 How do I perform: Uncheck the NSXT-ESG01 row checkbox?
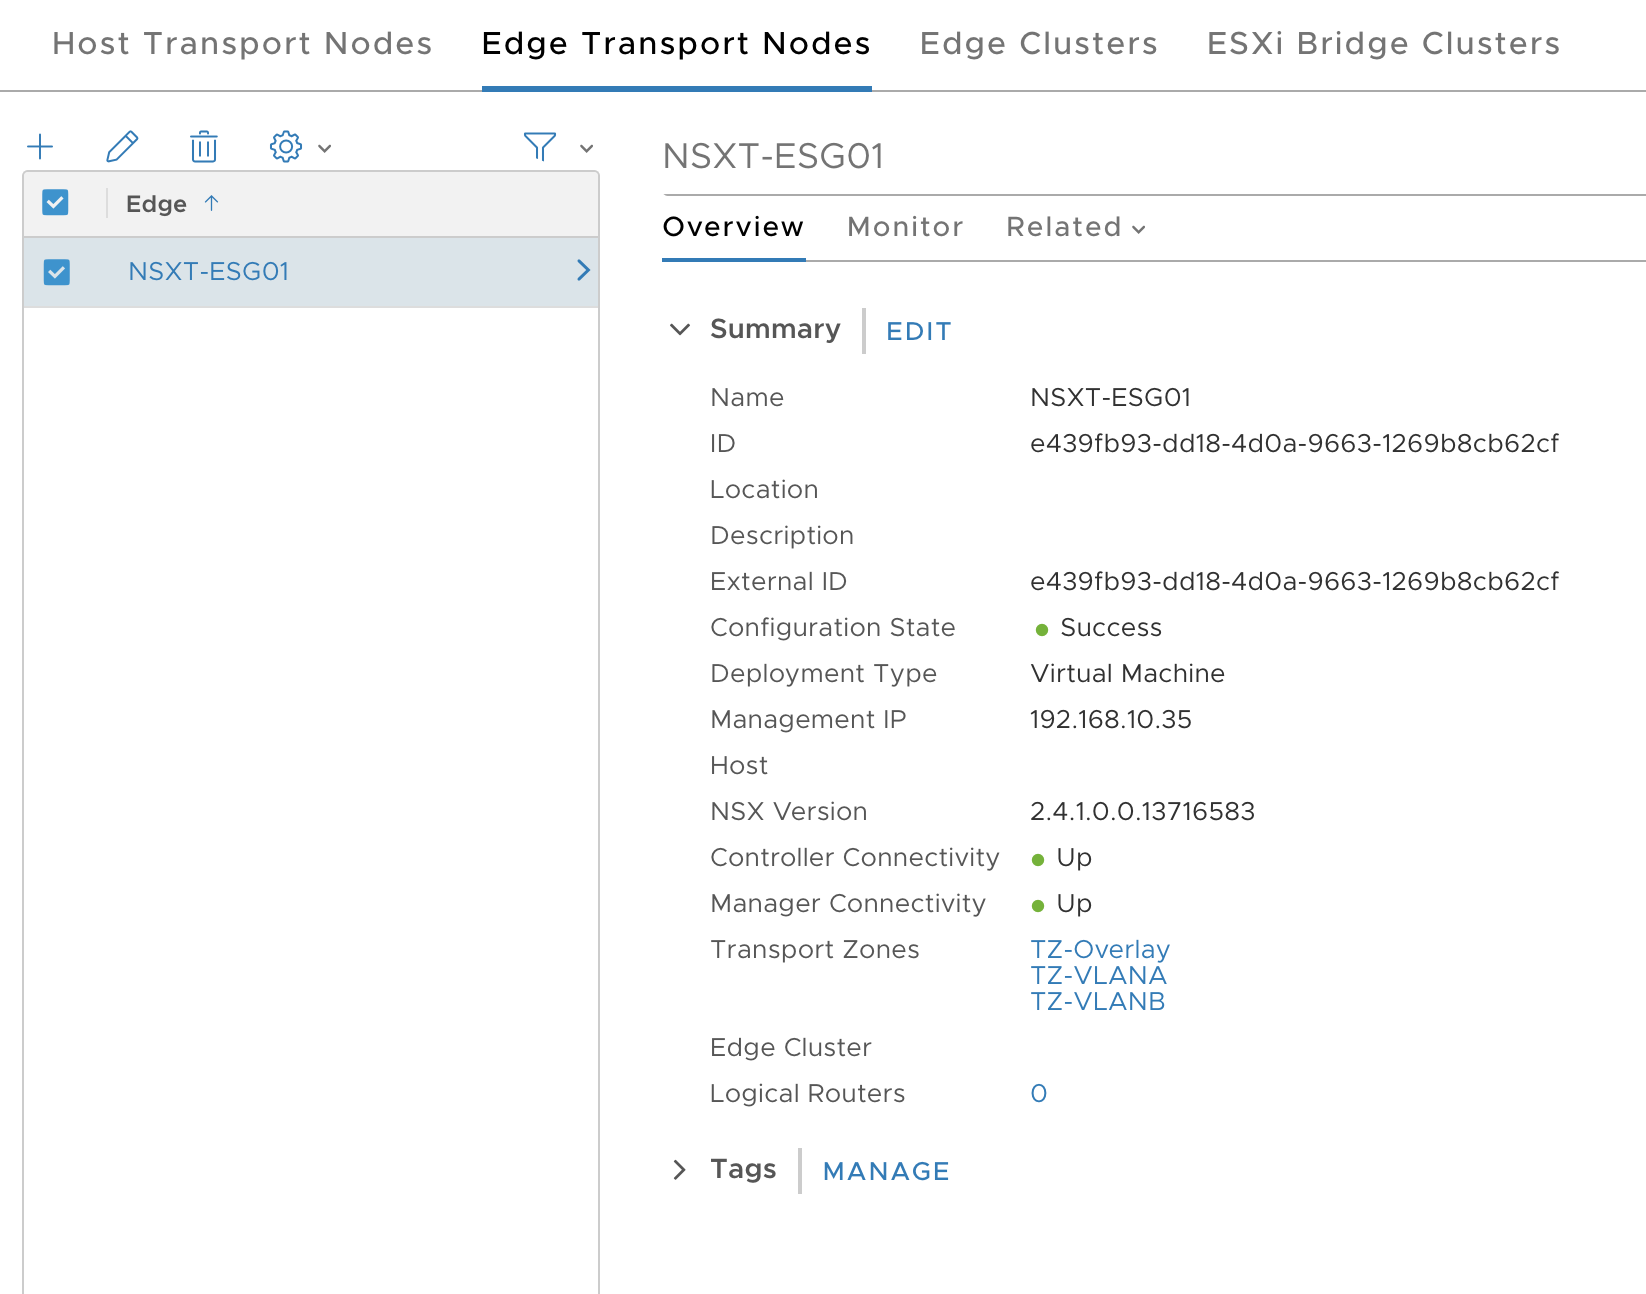coord(57,271)
